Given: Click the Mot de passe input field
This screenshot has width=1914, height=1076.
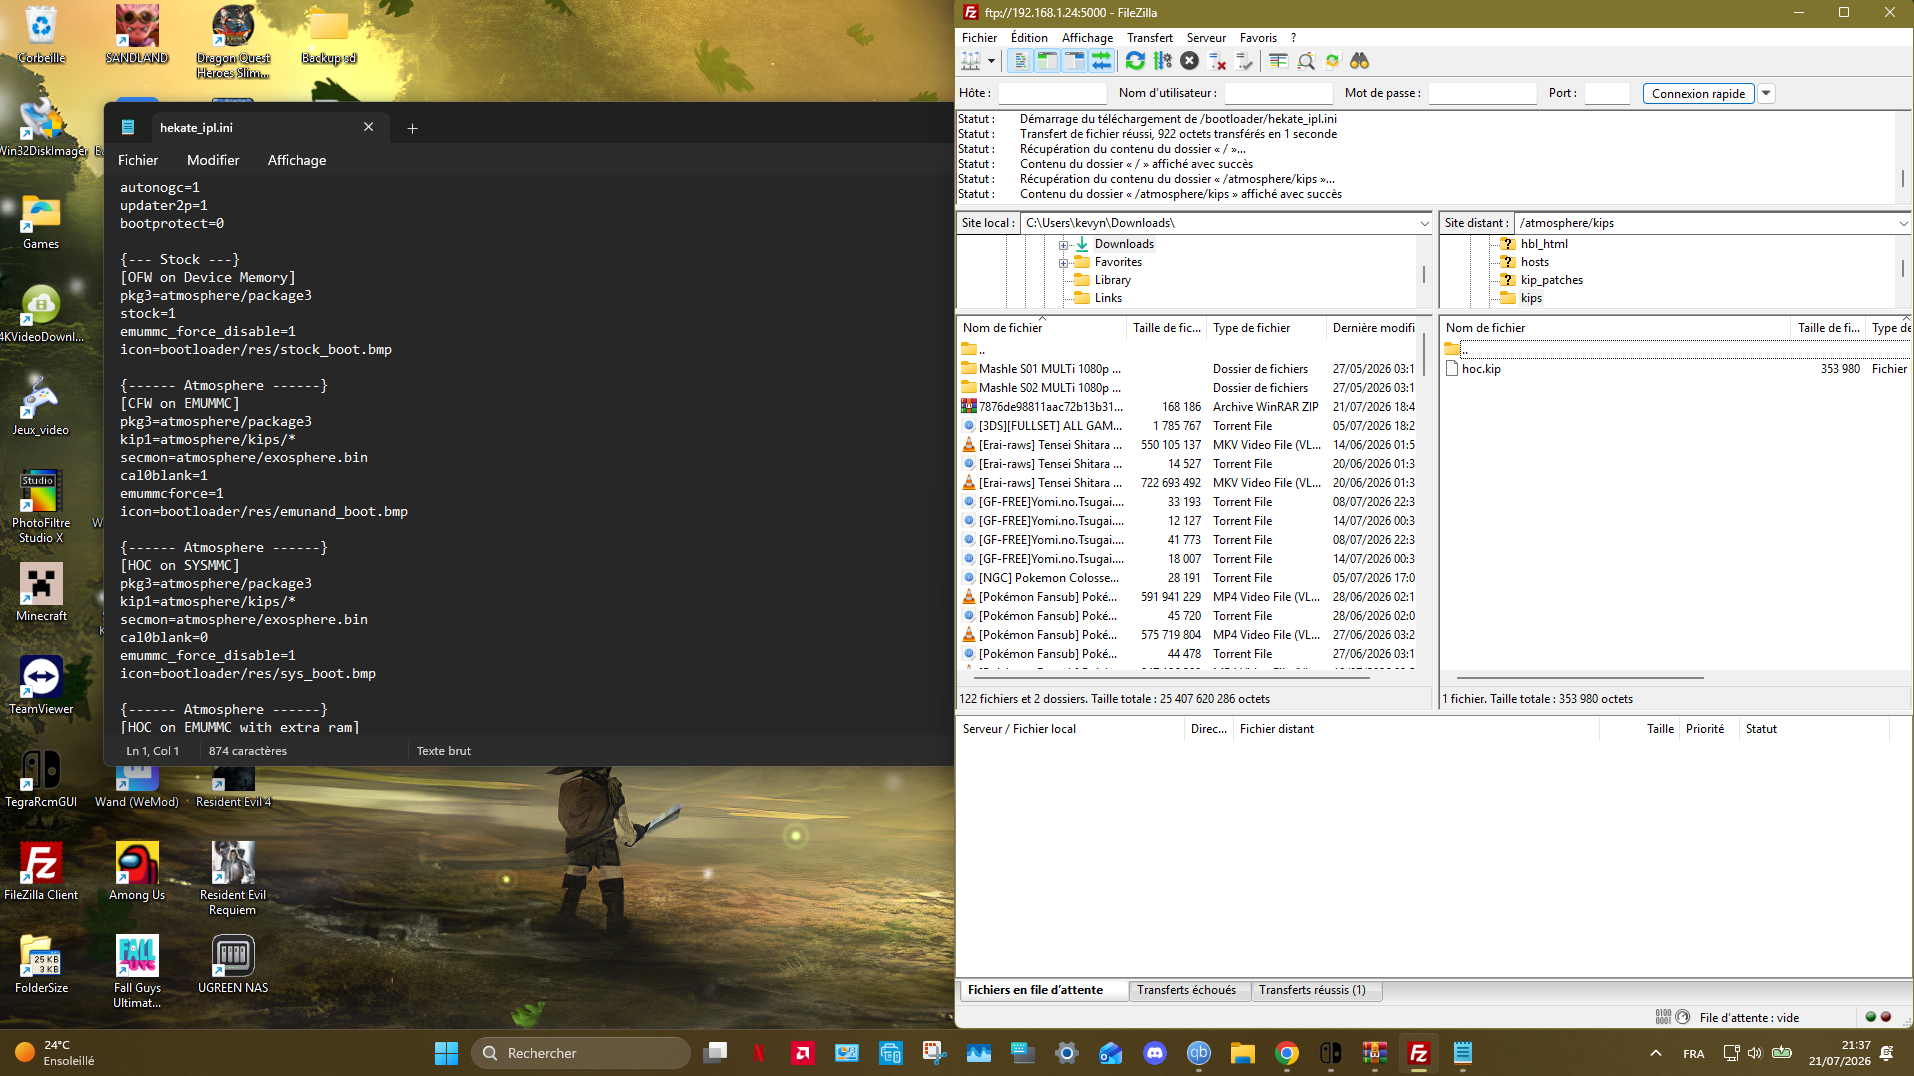Looking at the screenshot, I should pos(1482,93).
